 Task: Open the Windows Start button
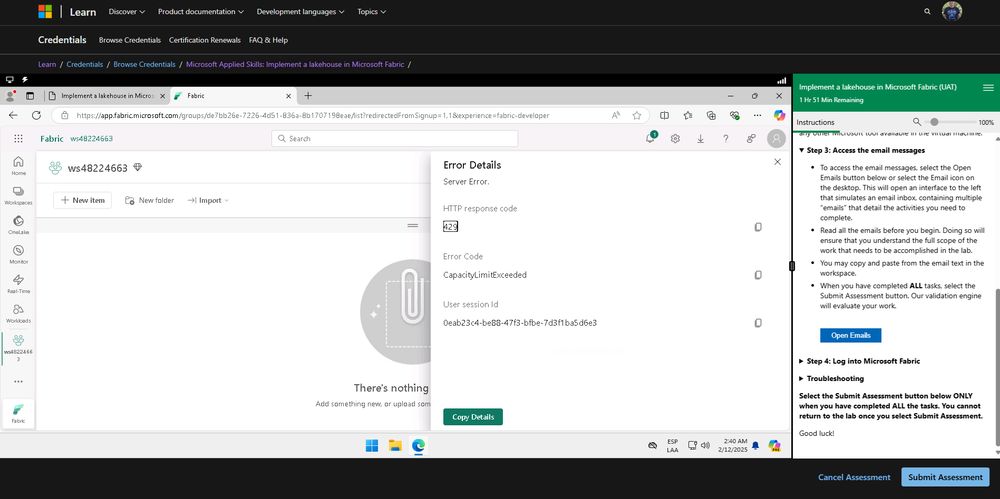click(372, 445)
